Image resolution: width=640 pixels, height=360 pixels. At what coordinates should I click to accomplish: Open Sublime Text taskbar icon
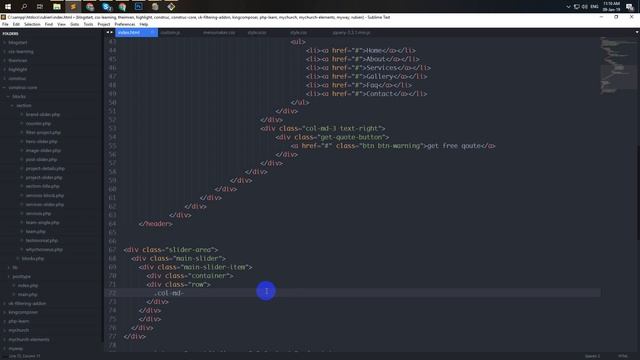[x=73, y=6]
